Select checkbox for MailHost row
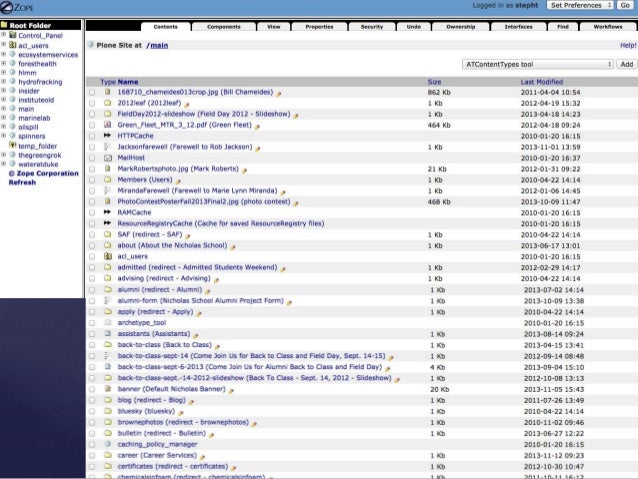Screen dimensions: 638x479 pos(92,158)
